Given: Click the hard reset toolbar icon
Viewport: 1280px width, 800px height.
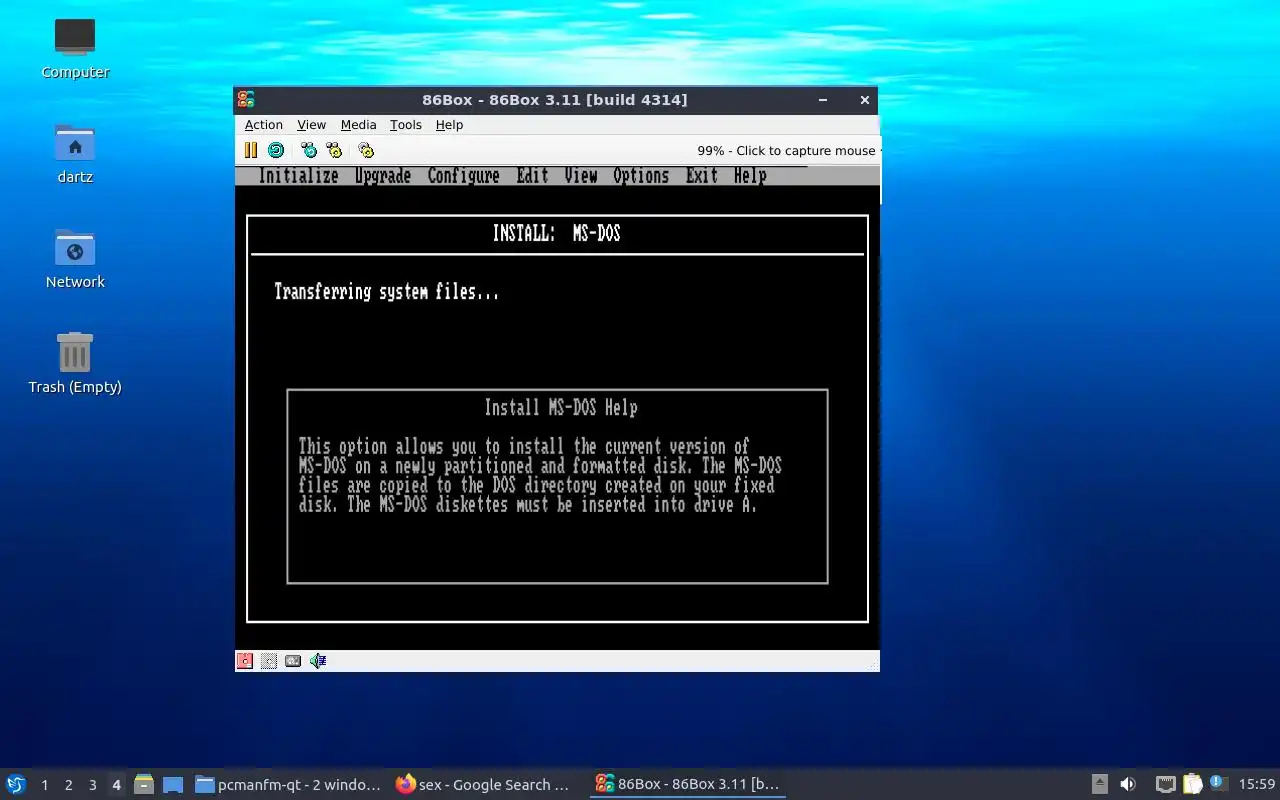Looking at the screenshot, I should coord(276,150).
